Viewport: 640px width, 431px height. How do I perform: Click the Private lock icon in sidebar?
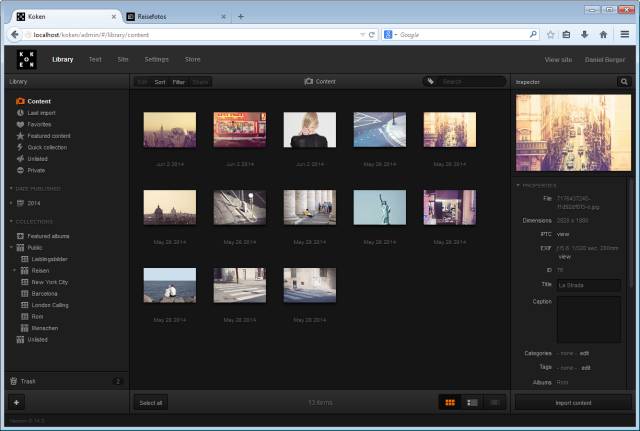coord(20,170)
